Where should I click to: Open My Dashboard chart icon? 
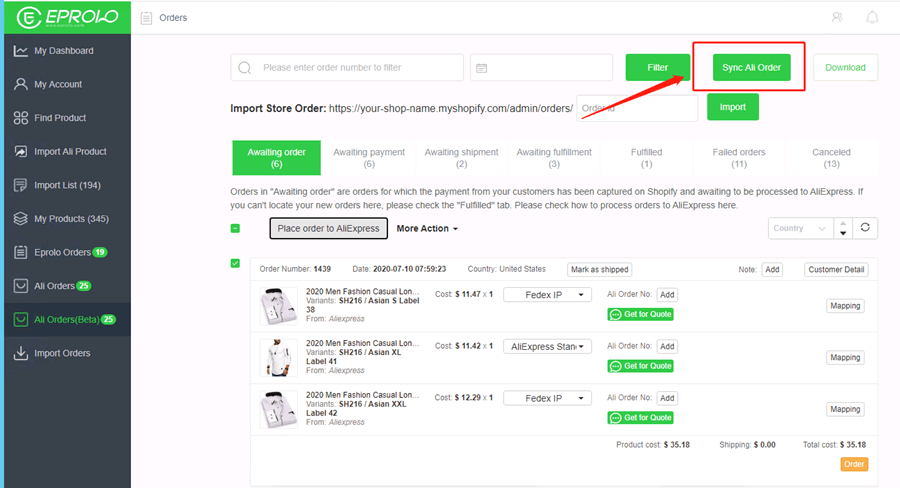point(21,51)
